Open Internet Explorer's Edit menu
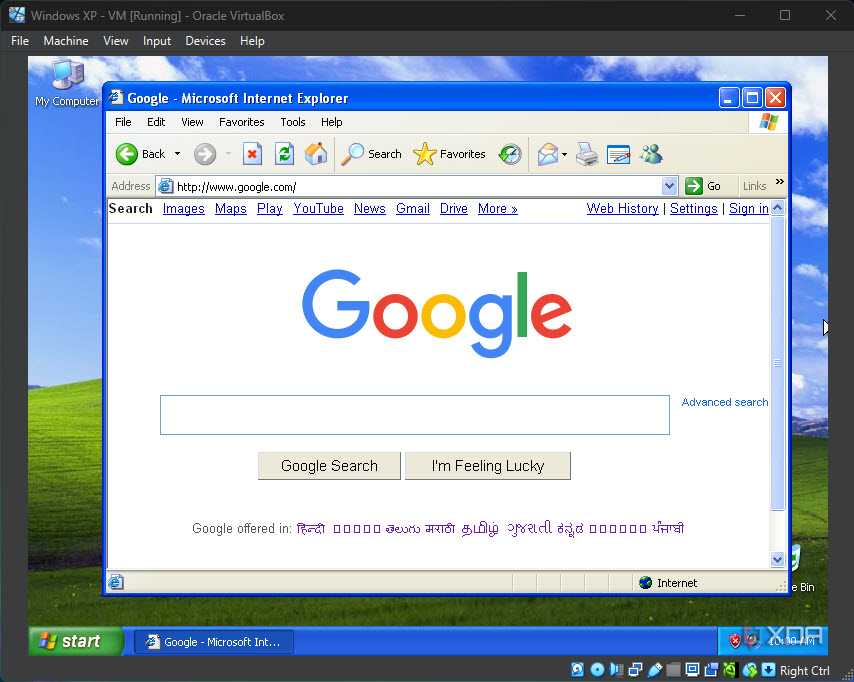 tap(156, 122)
